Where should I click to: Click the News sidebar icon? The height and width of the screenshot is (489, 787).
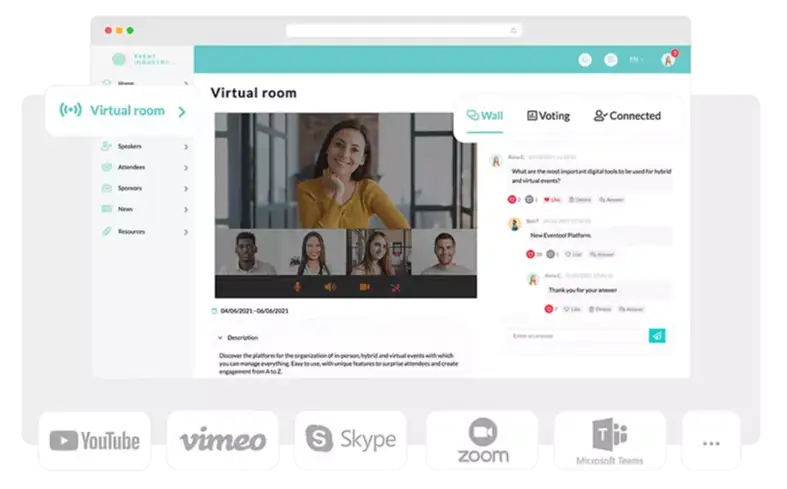106,209
